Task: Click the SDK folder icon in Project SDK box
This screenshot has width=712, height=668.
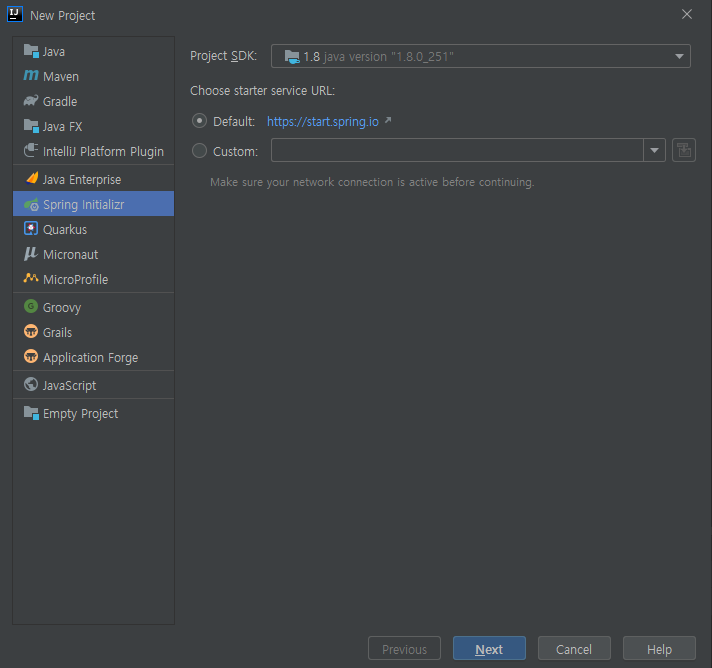Action: tap(292, 57)
